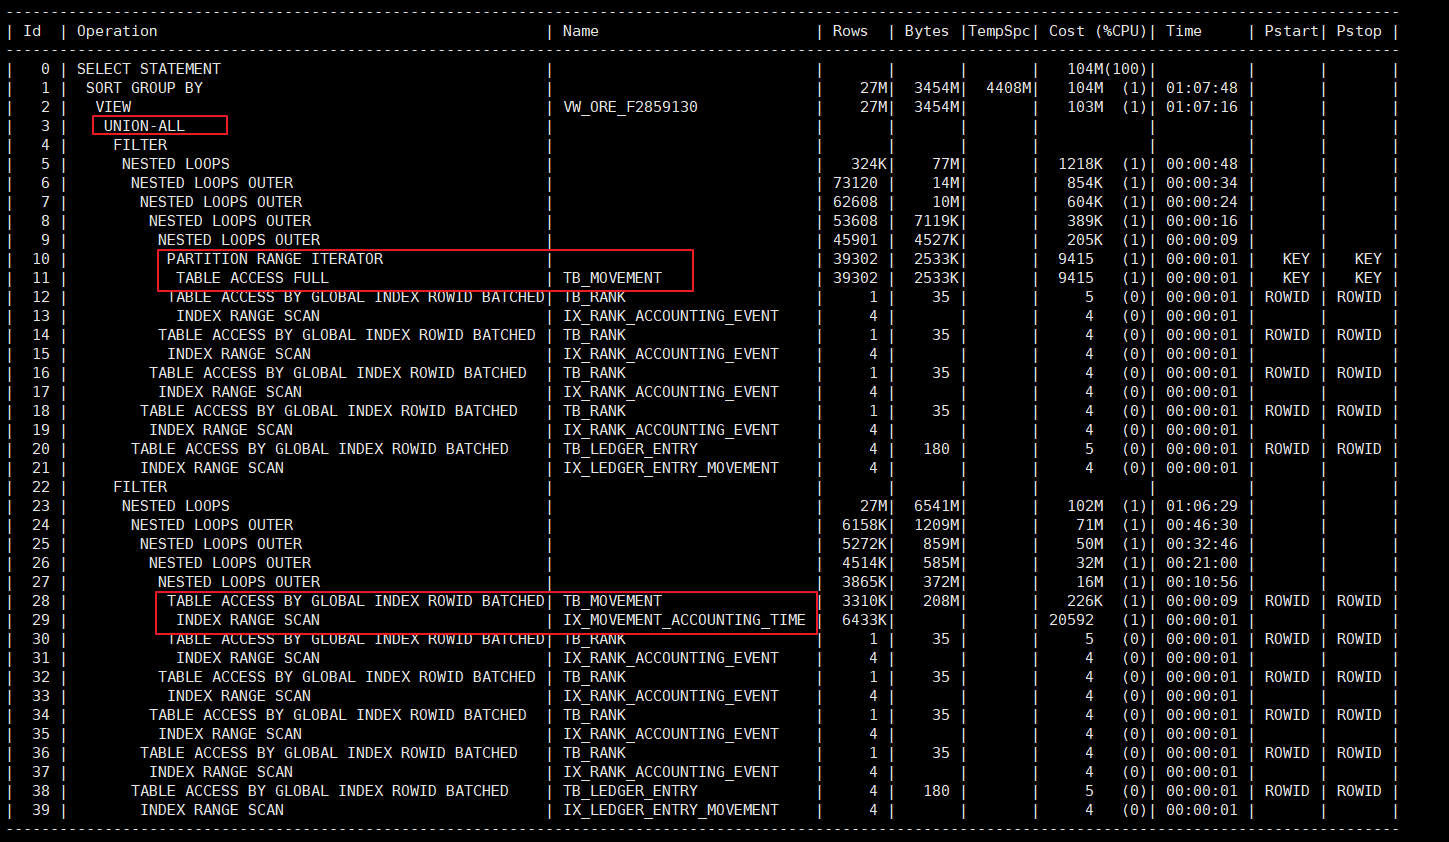Select the time value 01:07:48
Image resolution: width=1449 pixels, height=842 pixels.
[x=1202, y=88]
